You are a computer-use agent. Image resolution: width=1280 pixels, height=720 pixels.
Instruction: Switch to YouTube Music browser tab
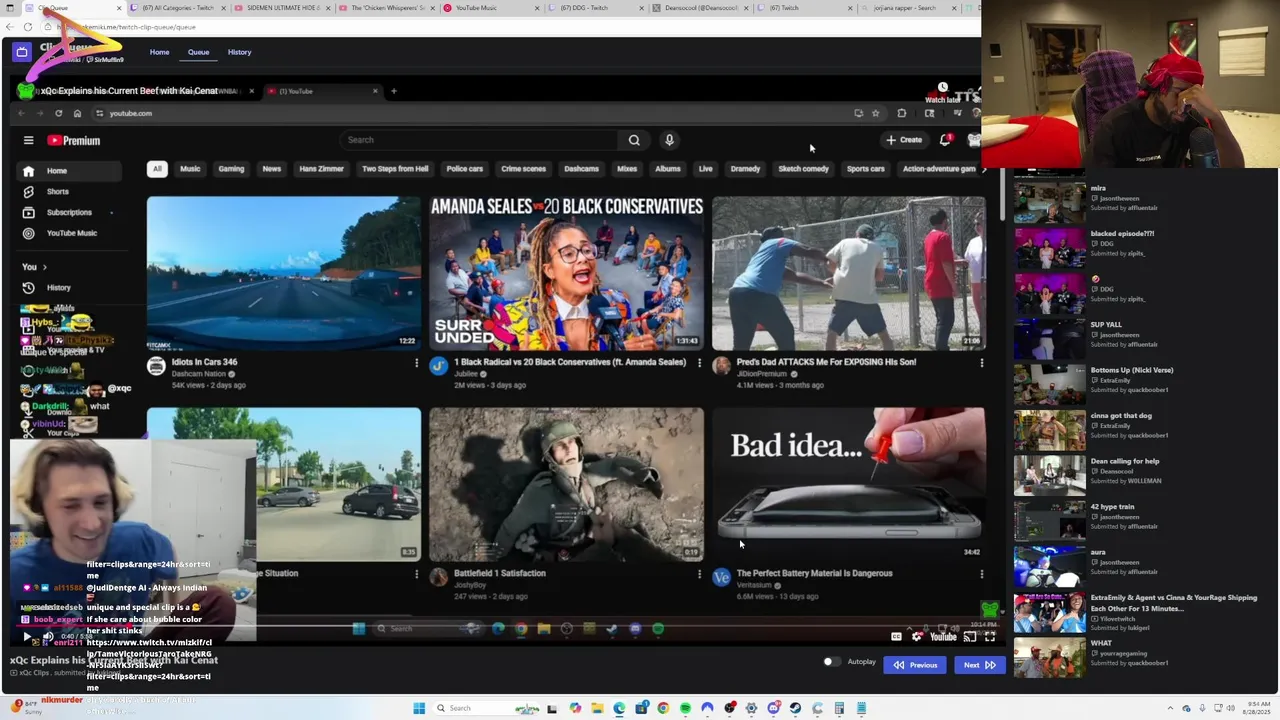tap(488, 8)
